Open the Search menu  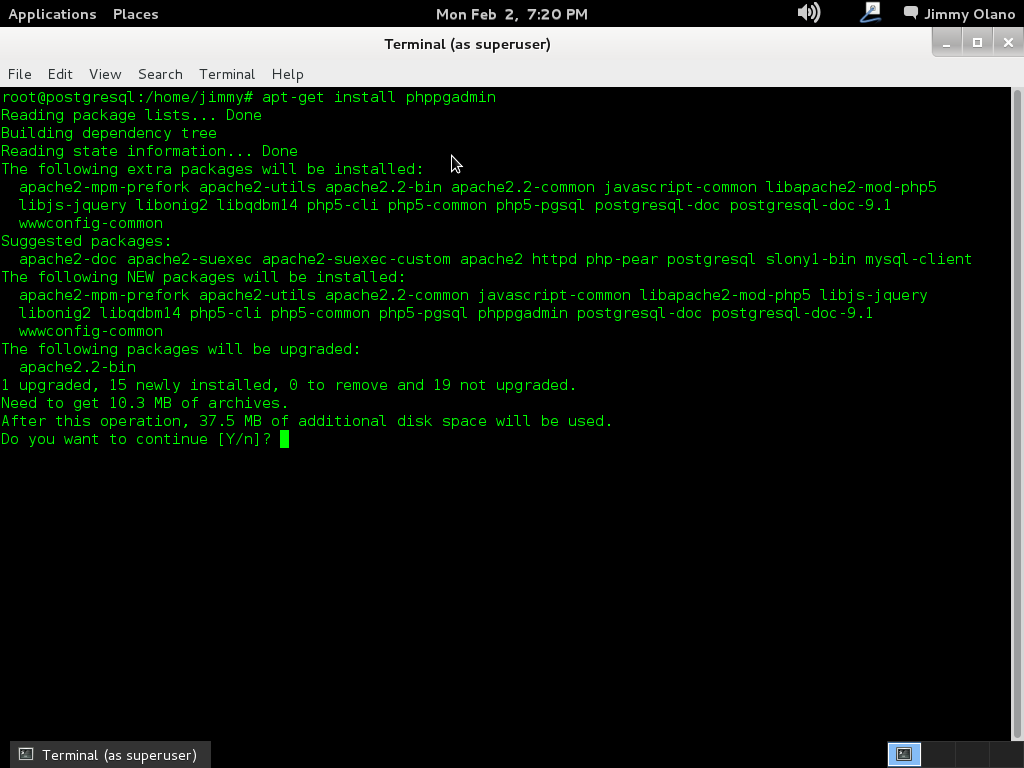(160, 74)
